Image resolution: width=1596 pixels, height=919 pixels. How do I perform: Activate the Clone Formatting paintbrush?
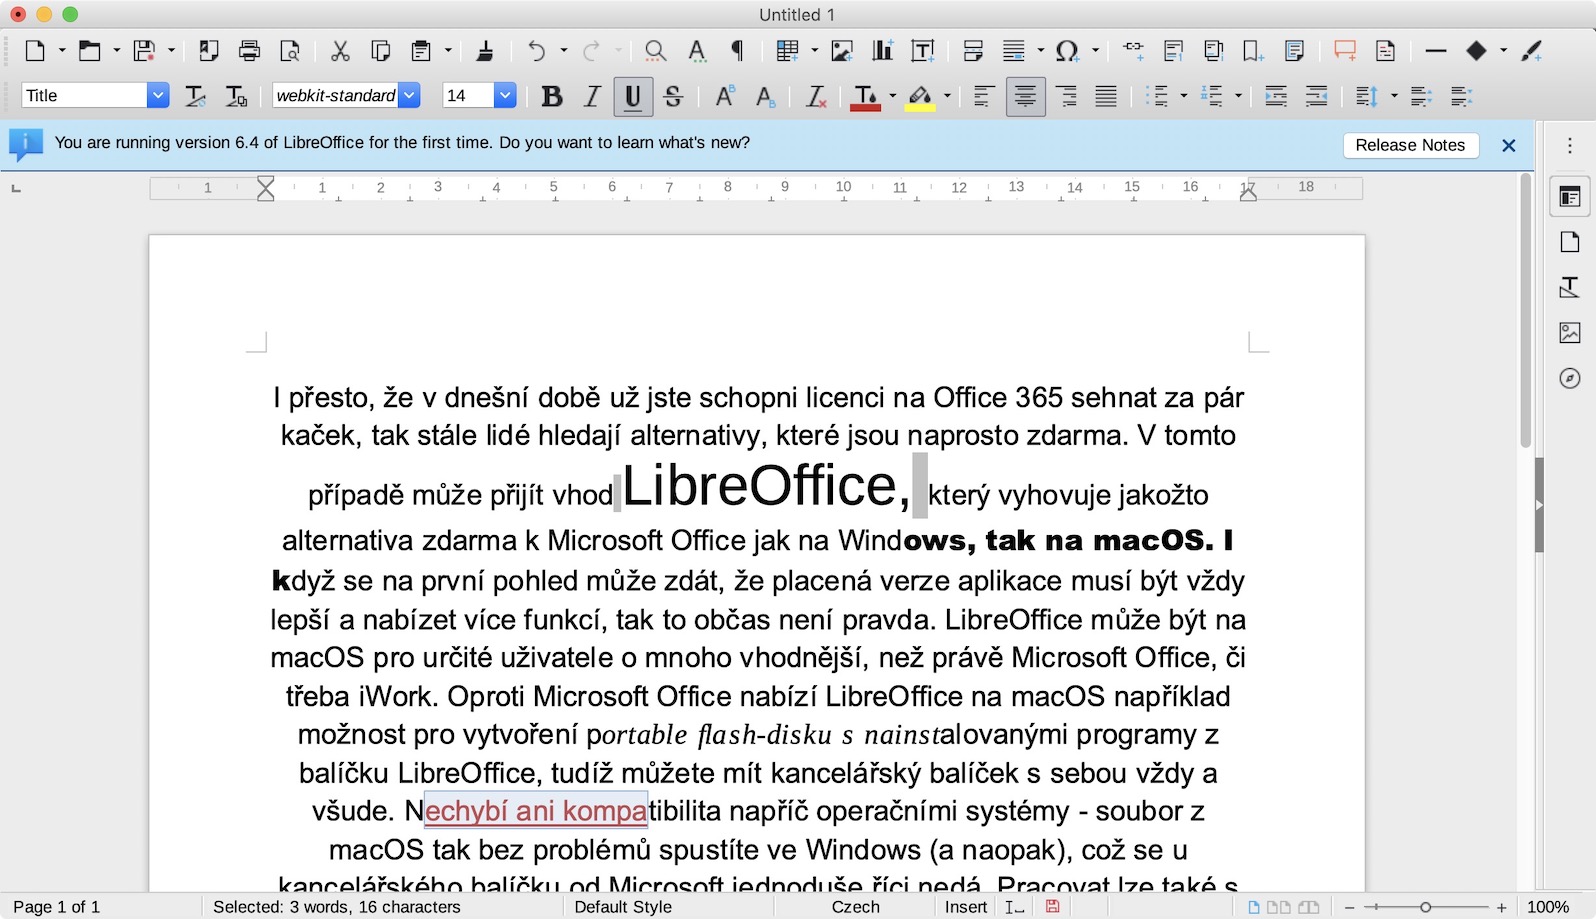(x=485, y=51)
